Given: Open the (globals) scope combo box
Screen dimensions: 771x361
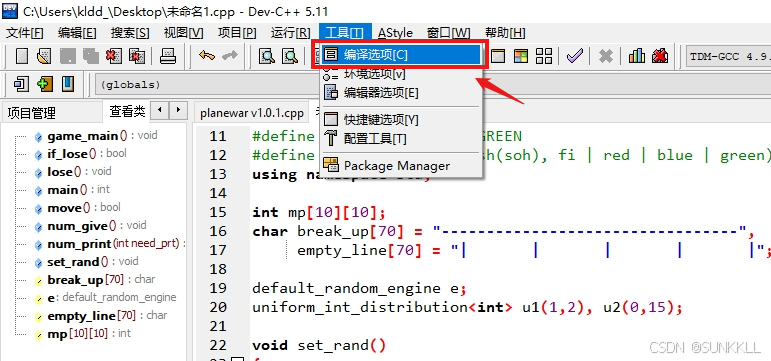Looking at the screenshot, I should (x=207, y=85).
